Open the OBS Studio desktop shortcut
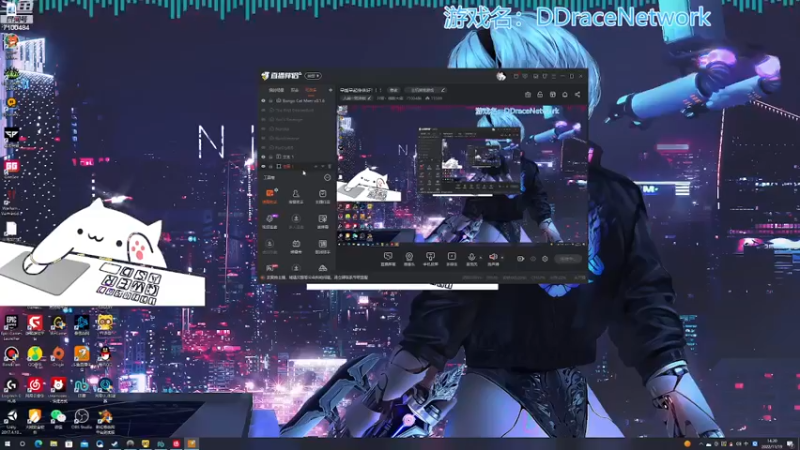Viewport: 800px width, 450px height. tap(82, 417)
